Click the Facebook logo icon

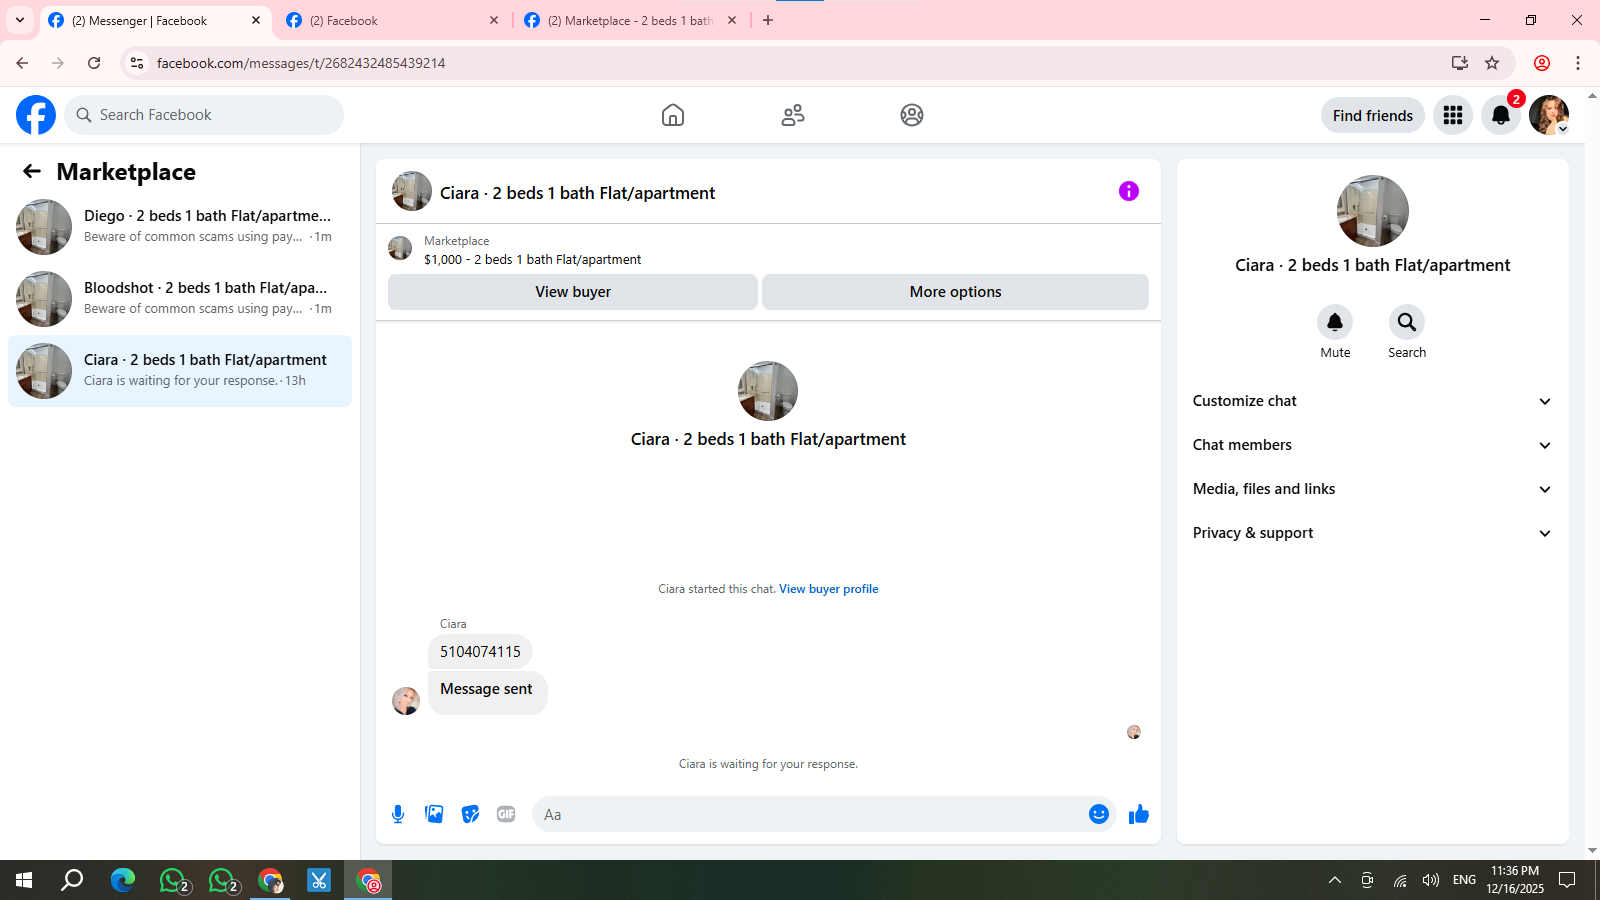tap(36, 115)
